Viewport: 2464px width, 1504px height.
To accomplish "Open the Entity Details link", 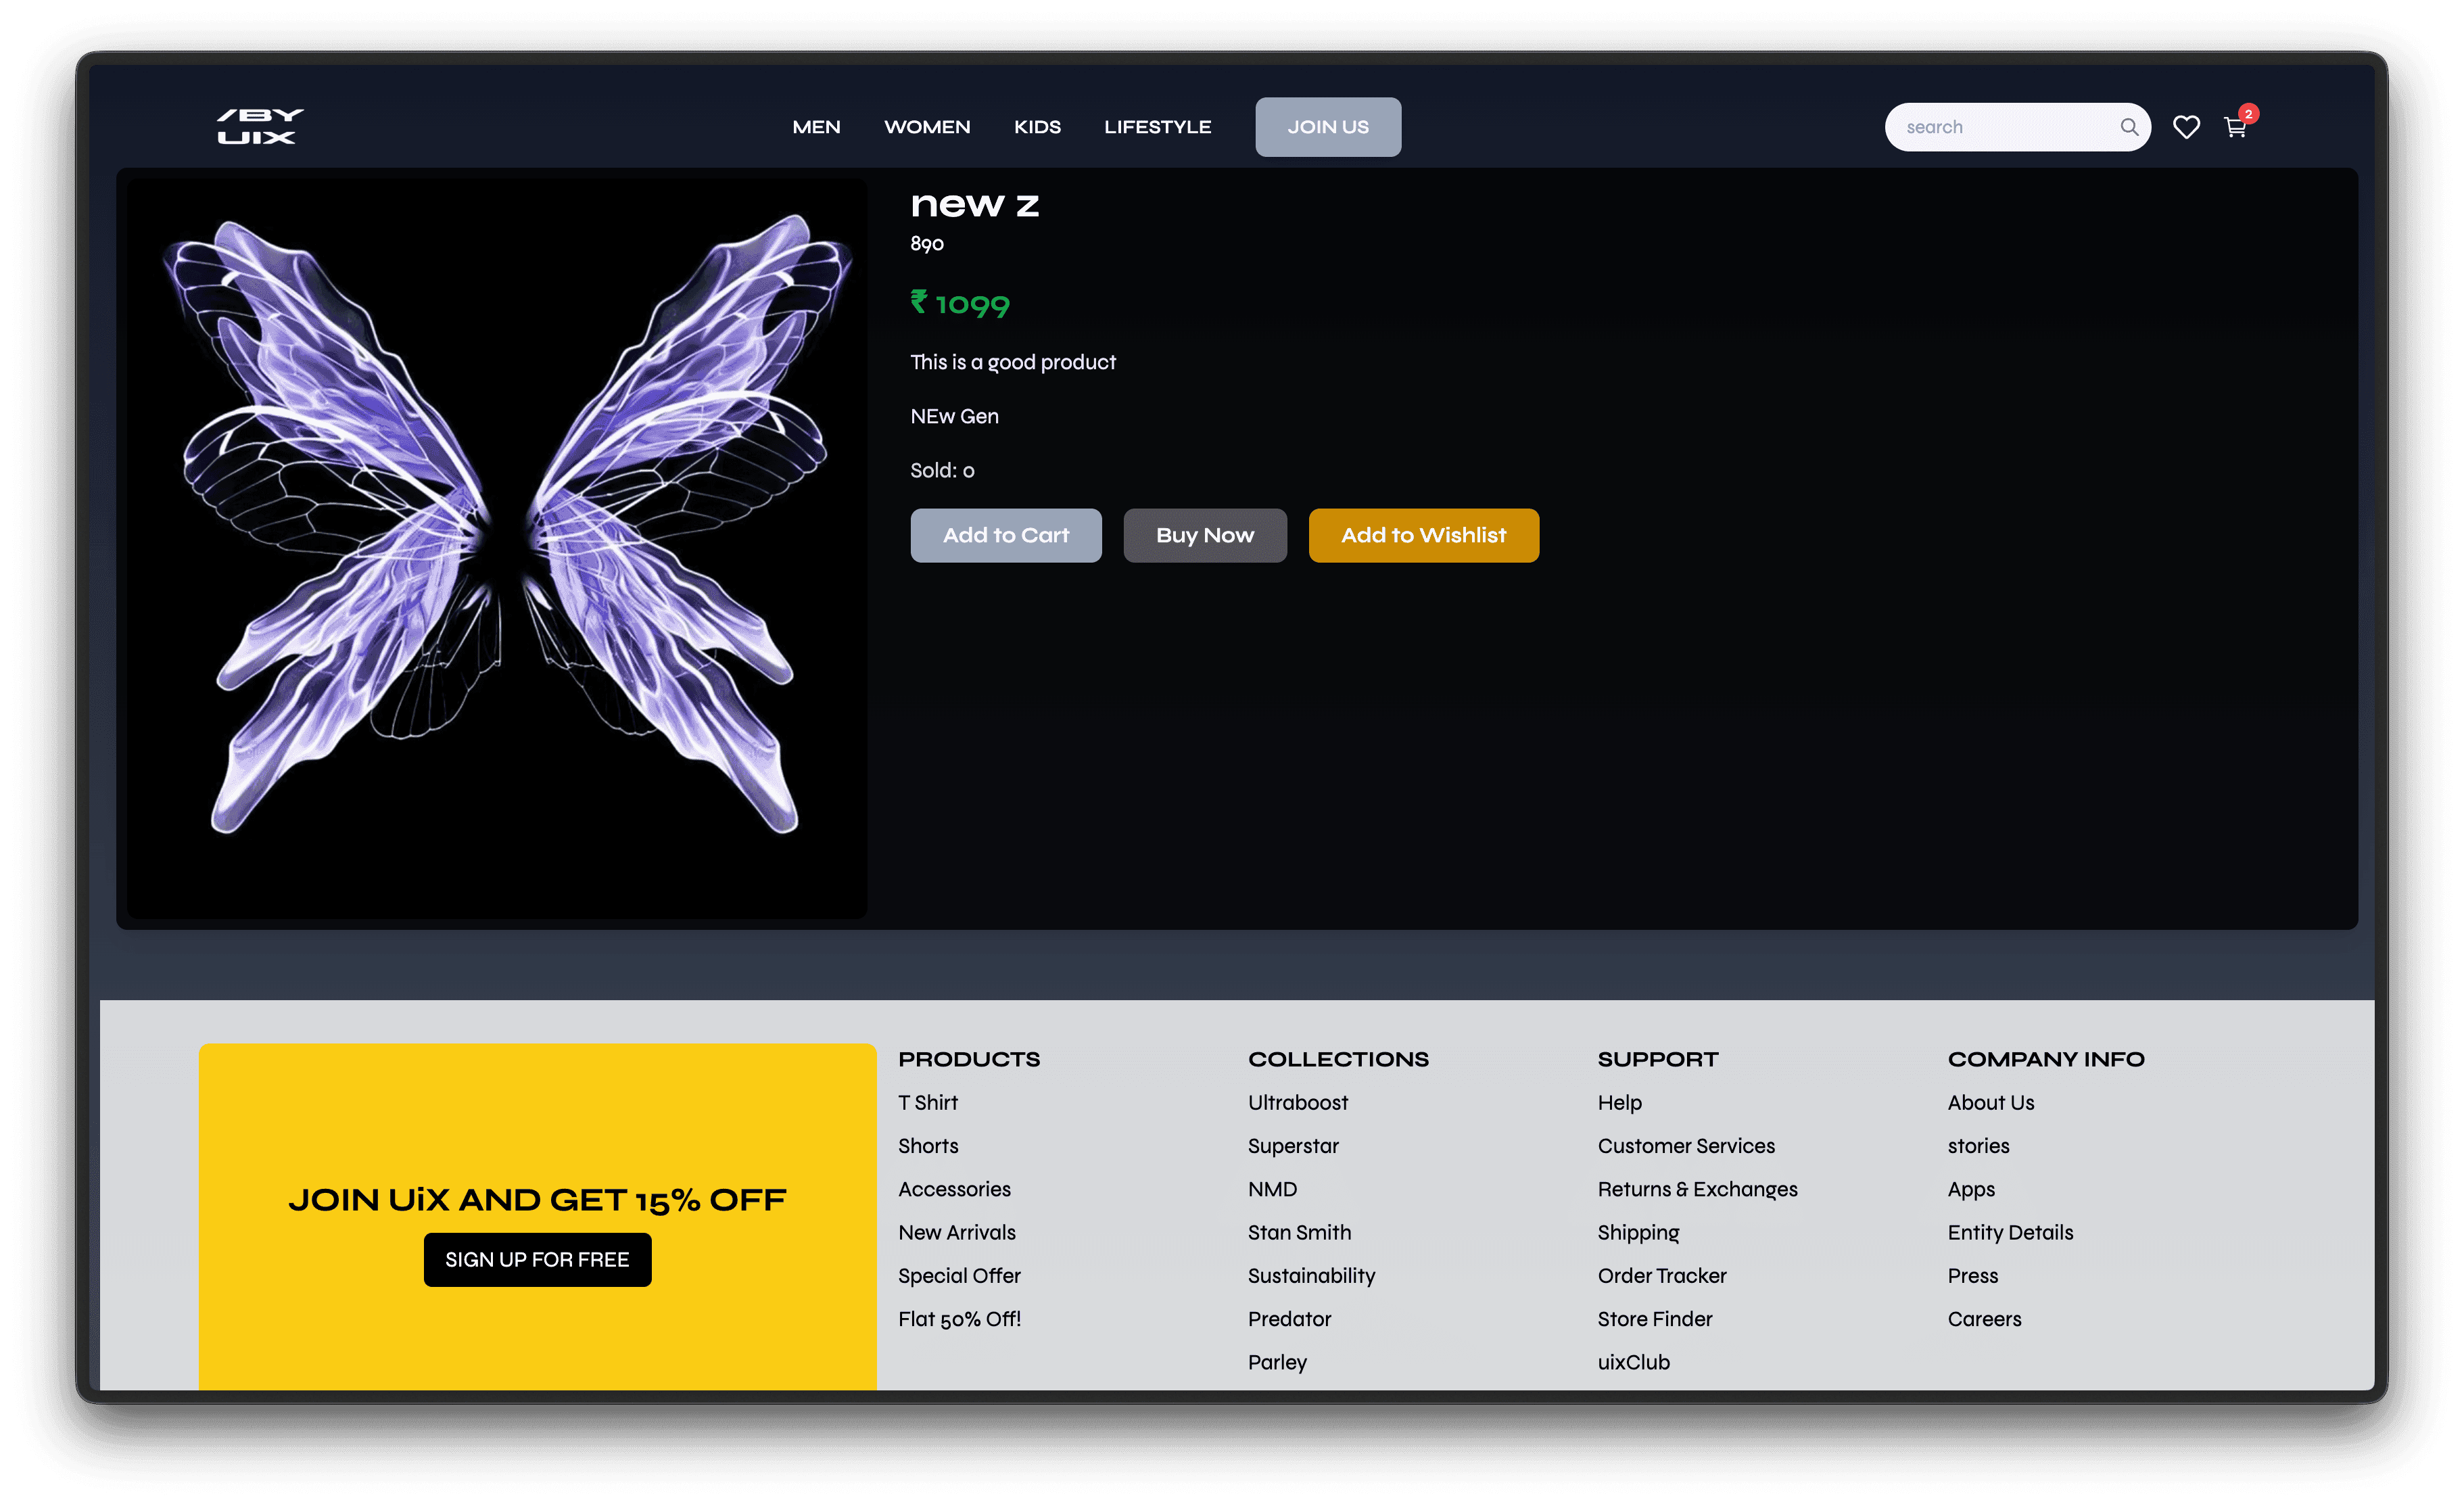I will (x=2010, y=1233).
